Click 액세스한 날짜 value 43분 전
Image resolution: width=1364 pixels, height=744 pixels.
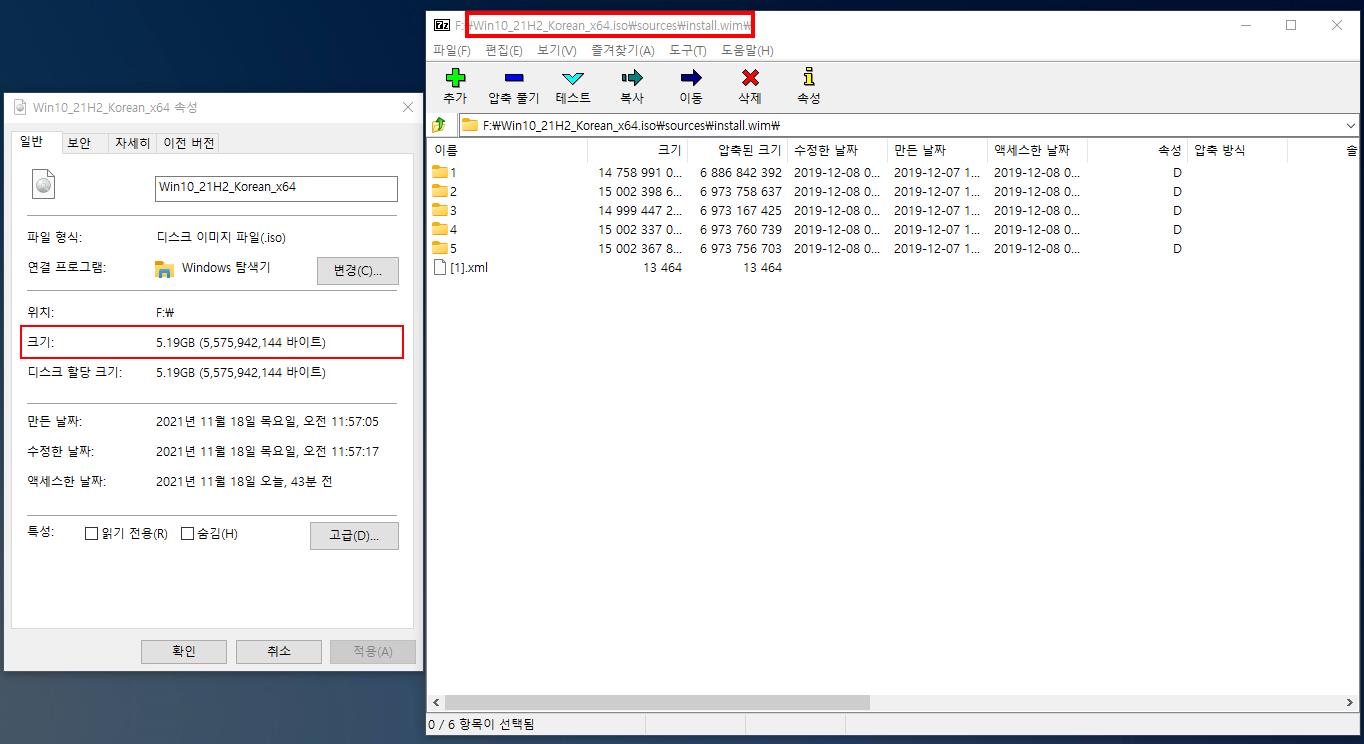(x=244, y=482)
